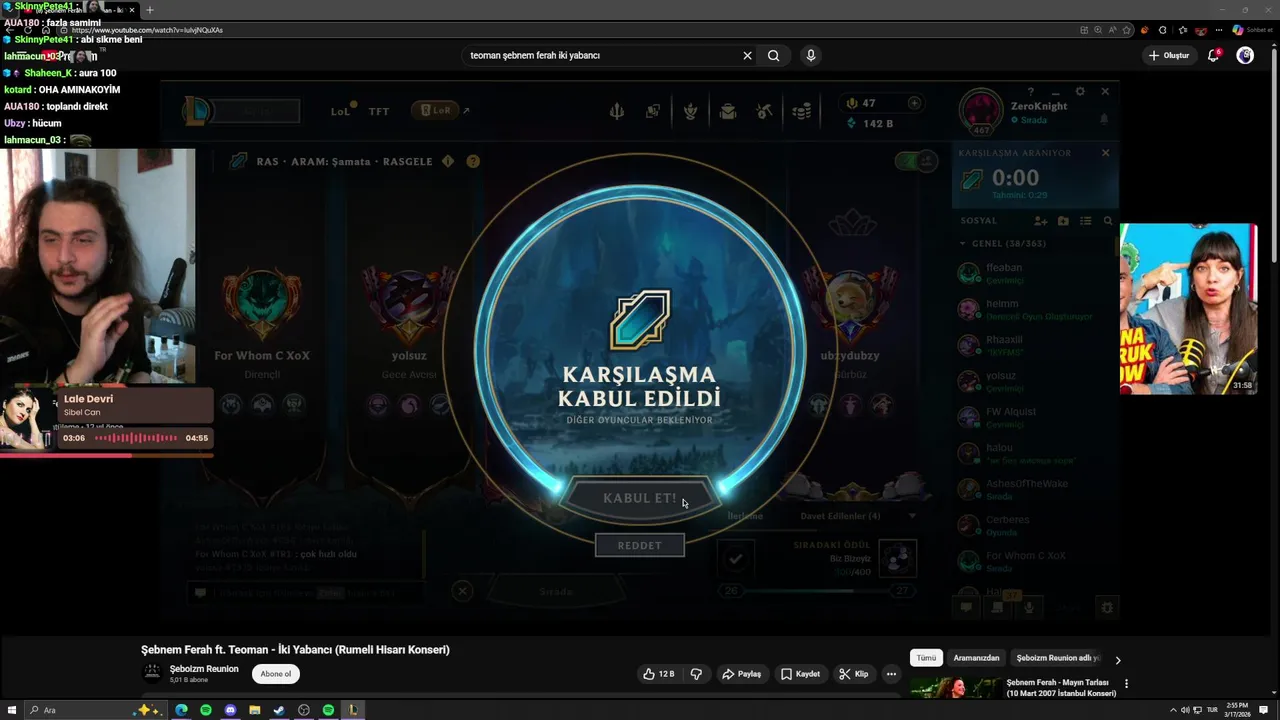1280x720 pixels.
Task: Open ZeroKnight profile avatar
Action: pos(981,111)
